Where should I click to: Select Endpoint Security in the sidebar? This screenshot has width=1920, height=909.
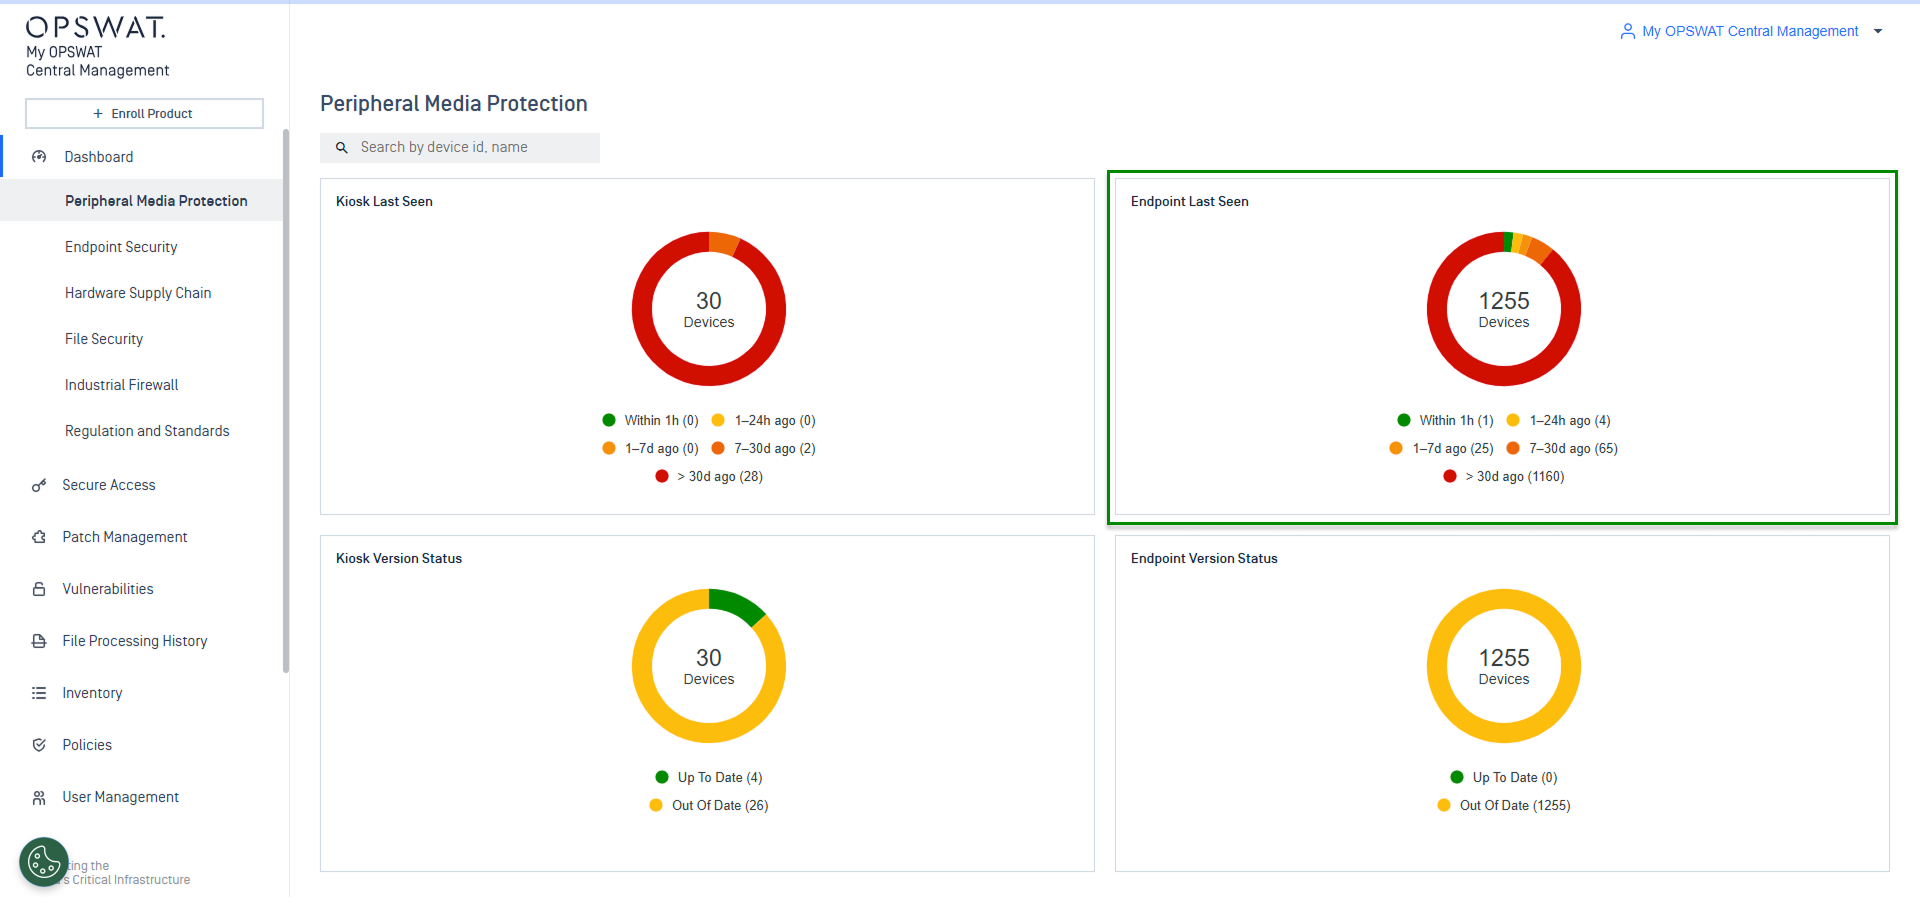pos(121,247)
